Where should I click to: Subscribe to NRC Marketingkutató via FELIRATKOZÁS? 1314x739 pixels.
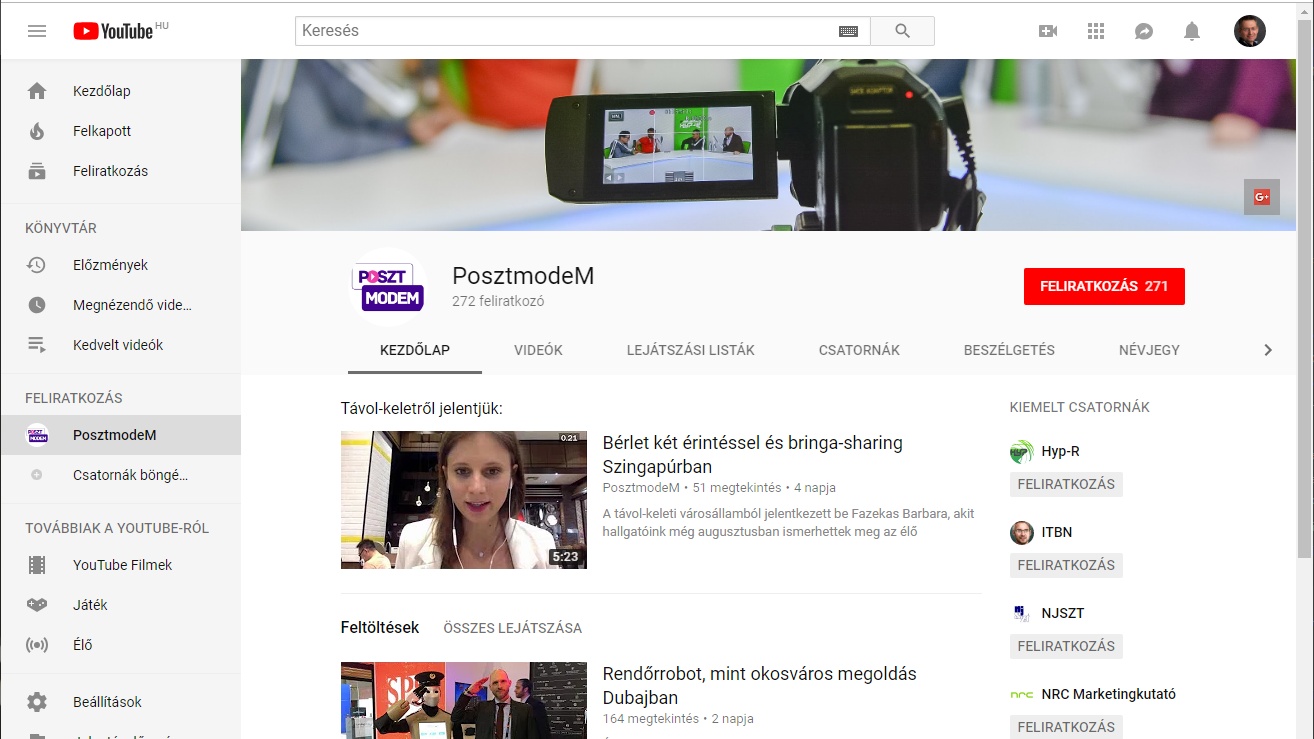coord(1066,726)
